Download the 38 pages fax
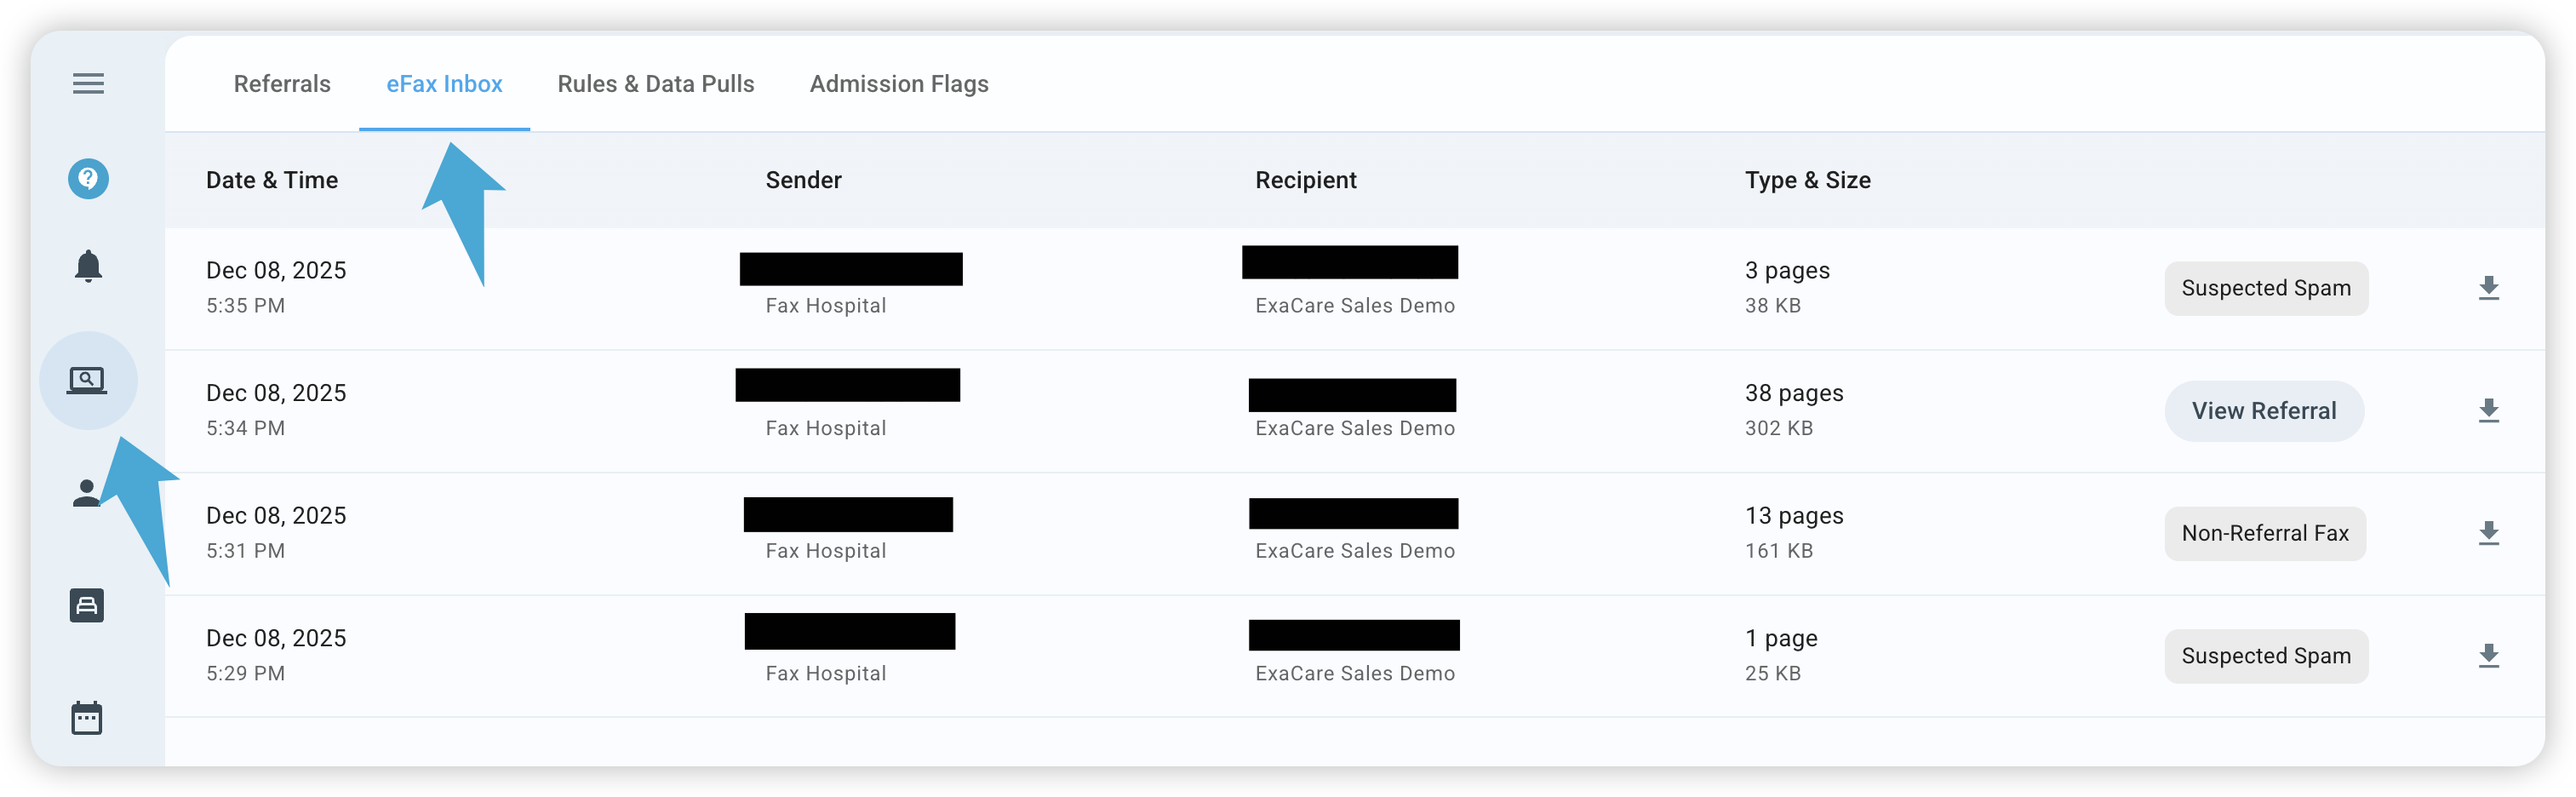The image size is (2576, 797). pos(2488,411)
